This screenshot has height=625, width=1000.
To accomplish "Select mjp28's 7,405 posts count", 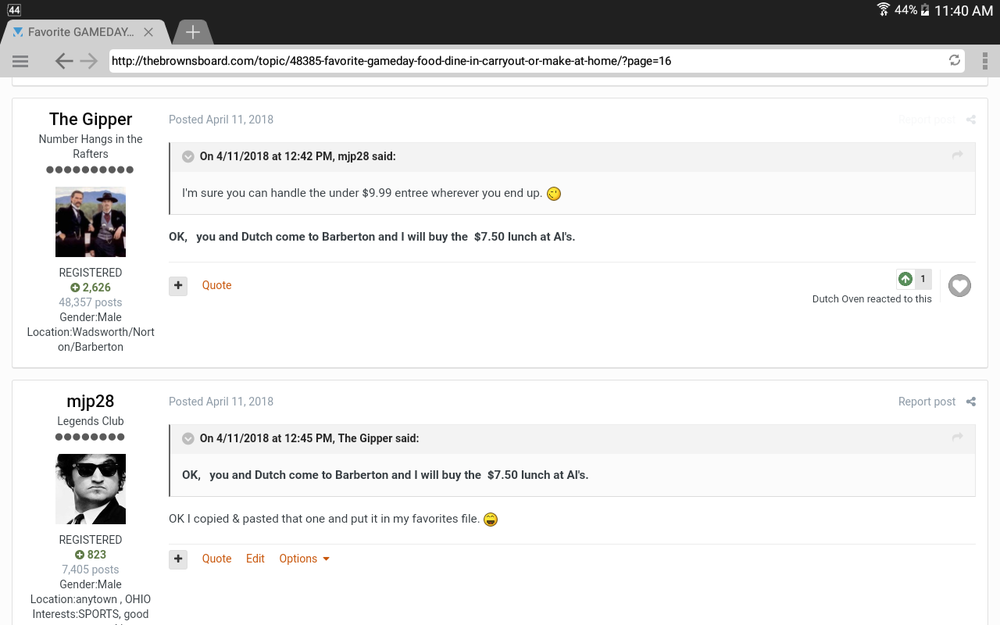I will (91, 570).
